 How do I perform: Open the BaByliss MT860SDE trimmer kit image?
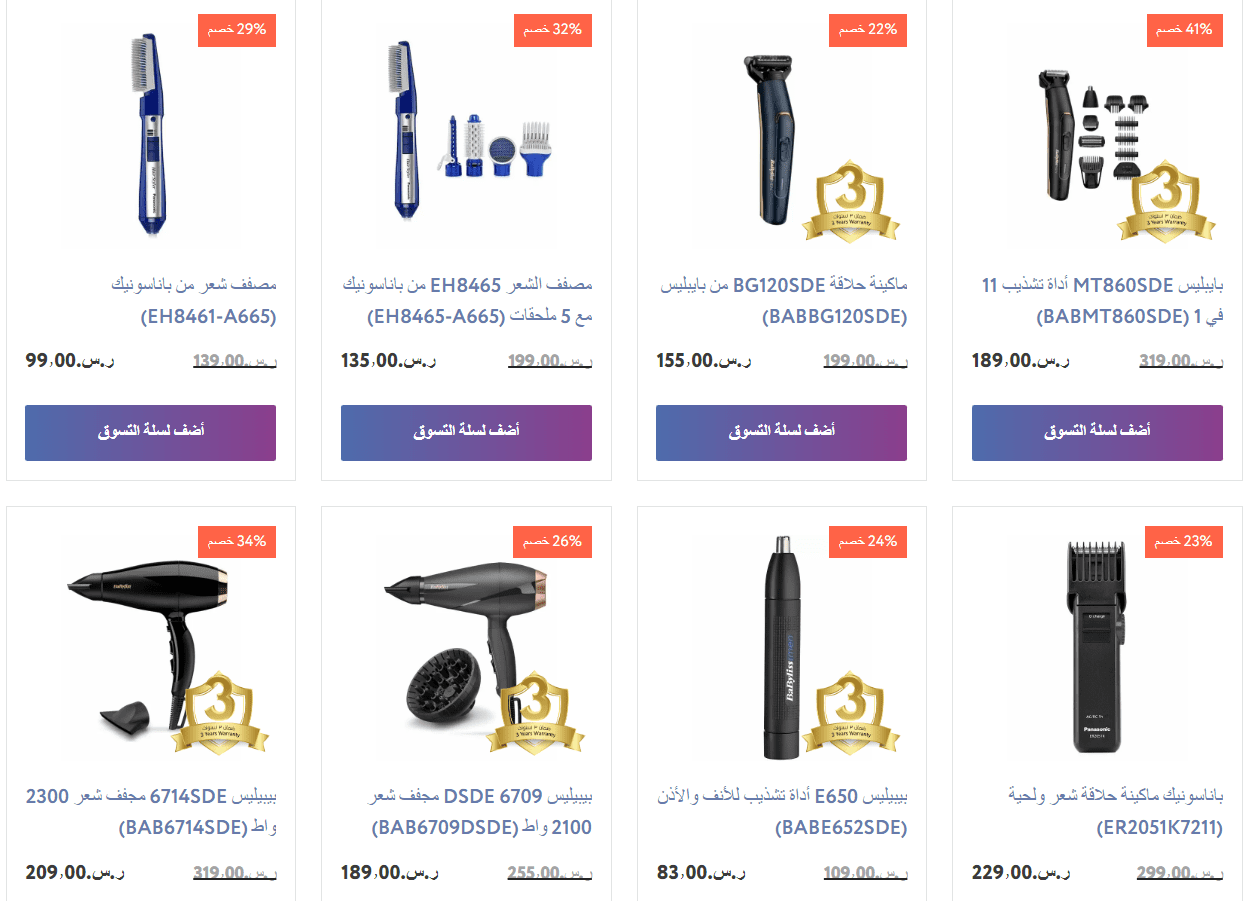1098,135
